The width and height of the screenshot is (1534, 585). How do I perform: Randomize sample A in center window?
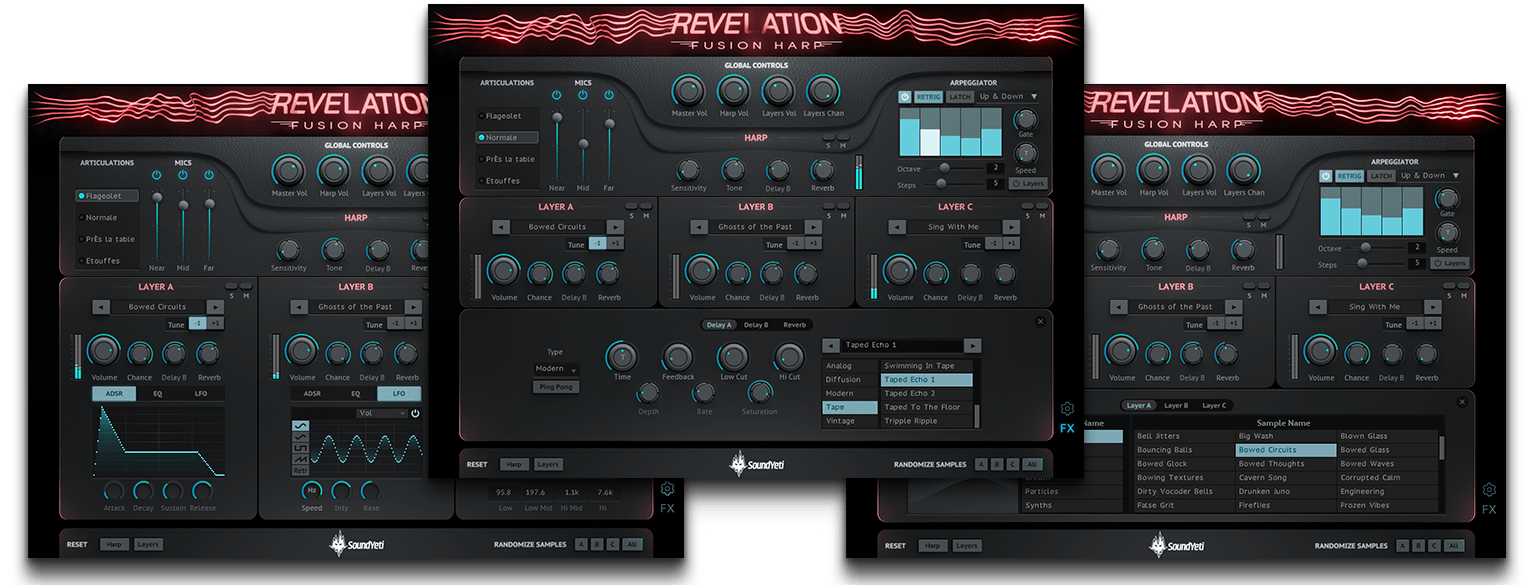click(980, 464)
